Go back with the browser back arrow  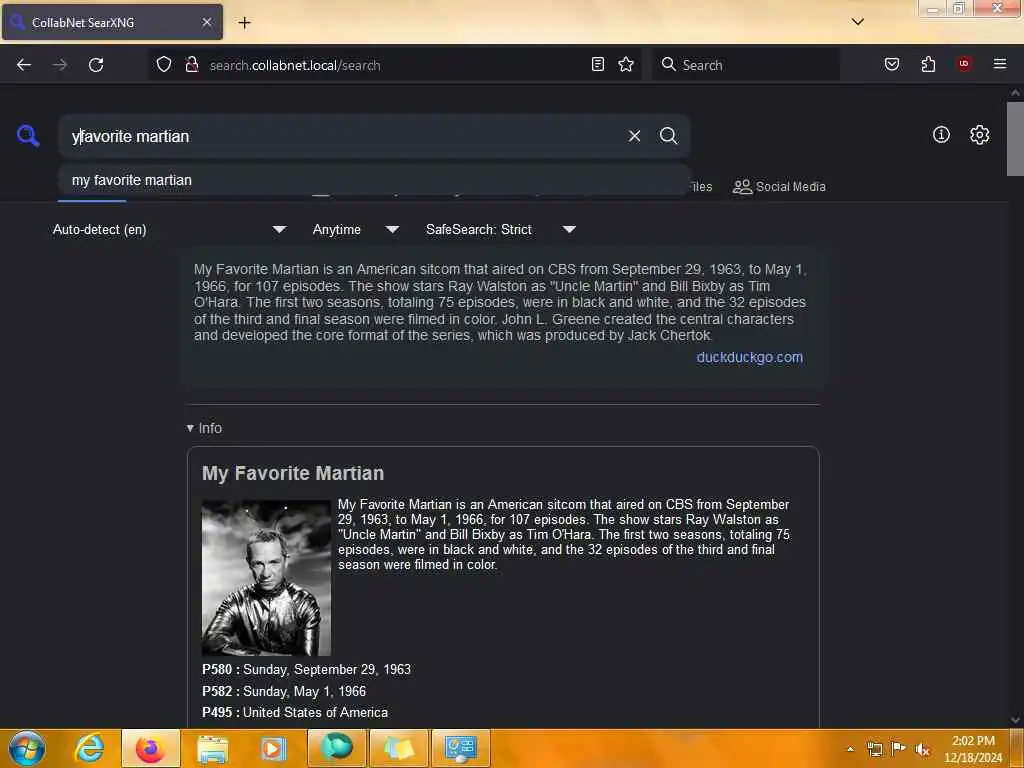24,65
